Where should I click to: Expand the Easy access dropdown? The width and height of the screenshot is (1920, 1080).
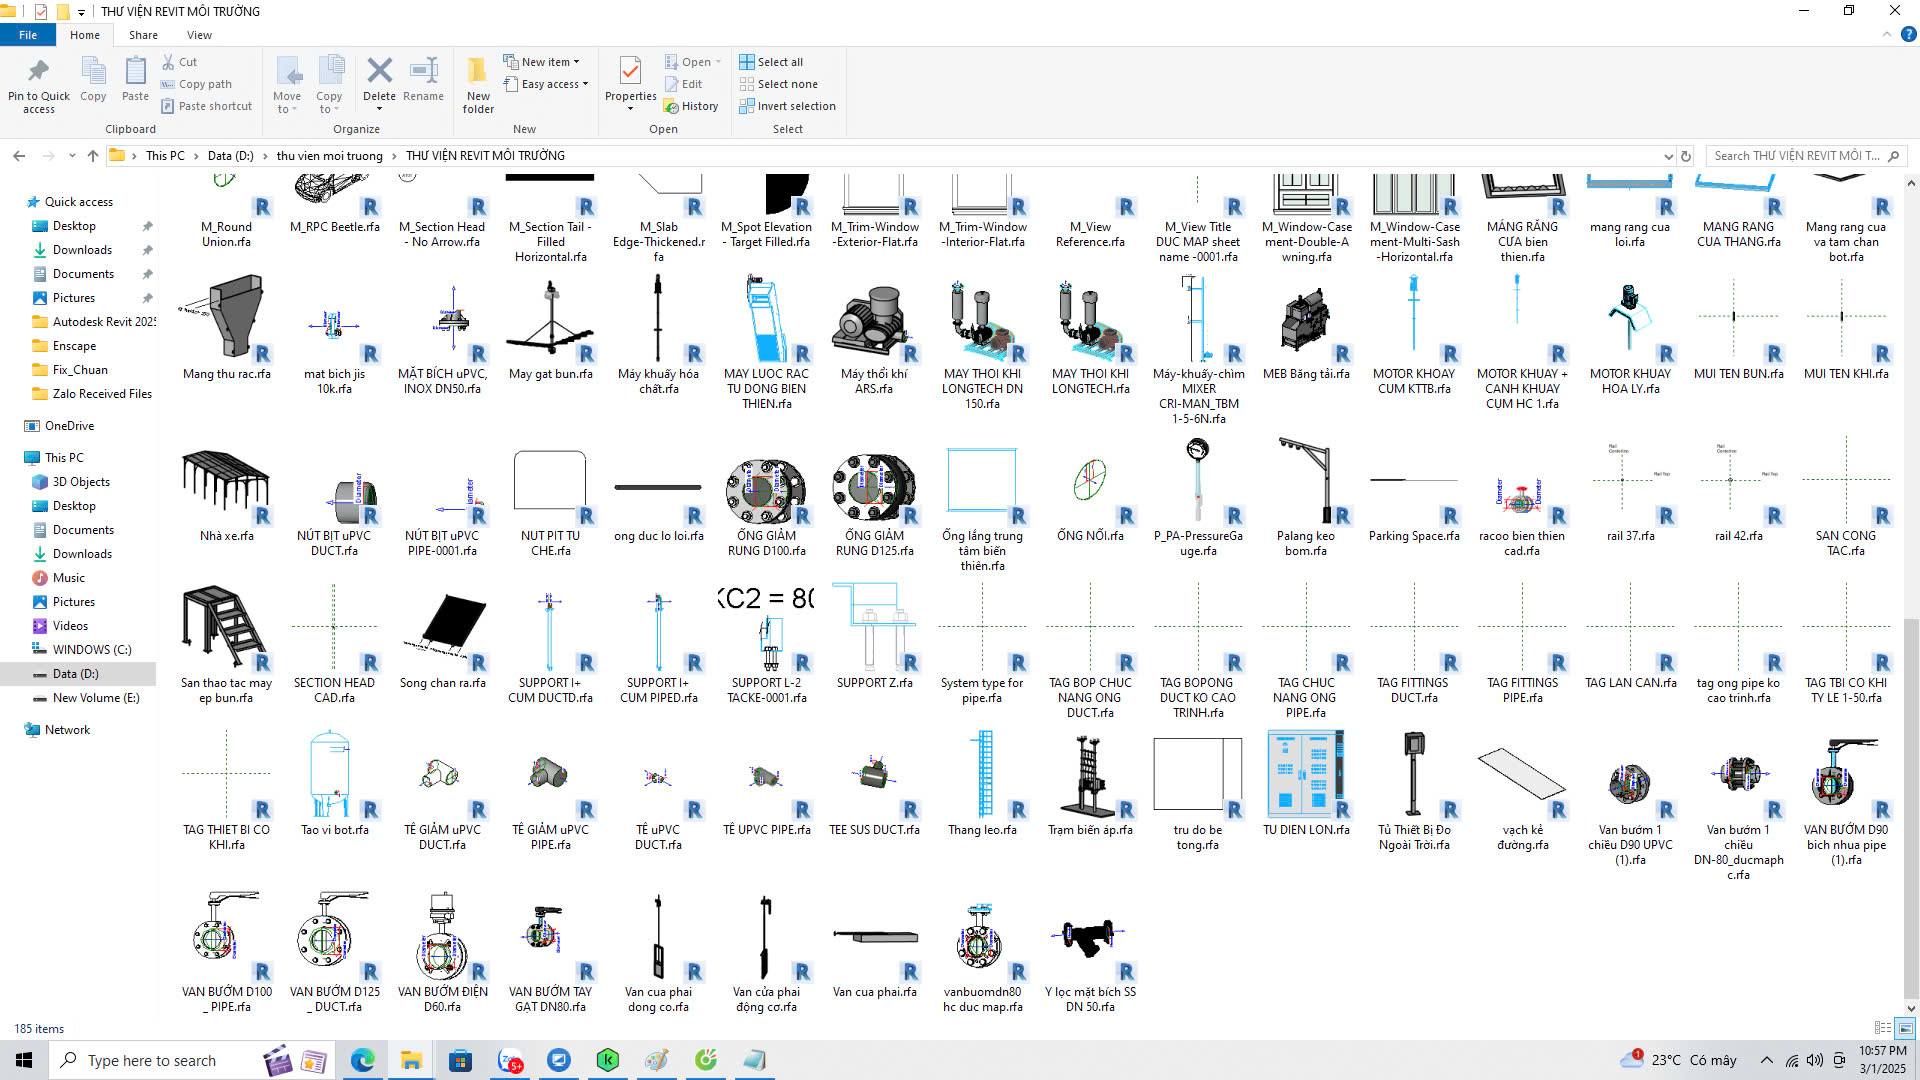(x=550, y=84)
